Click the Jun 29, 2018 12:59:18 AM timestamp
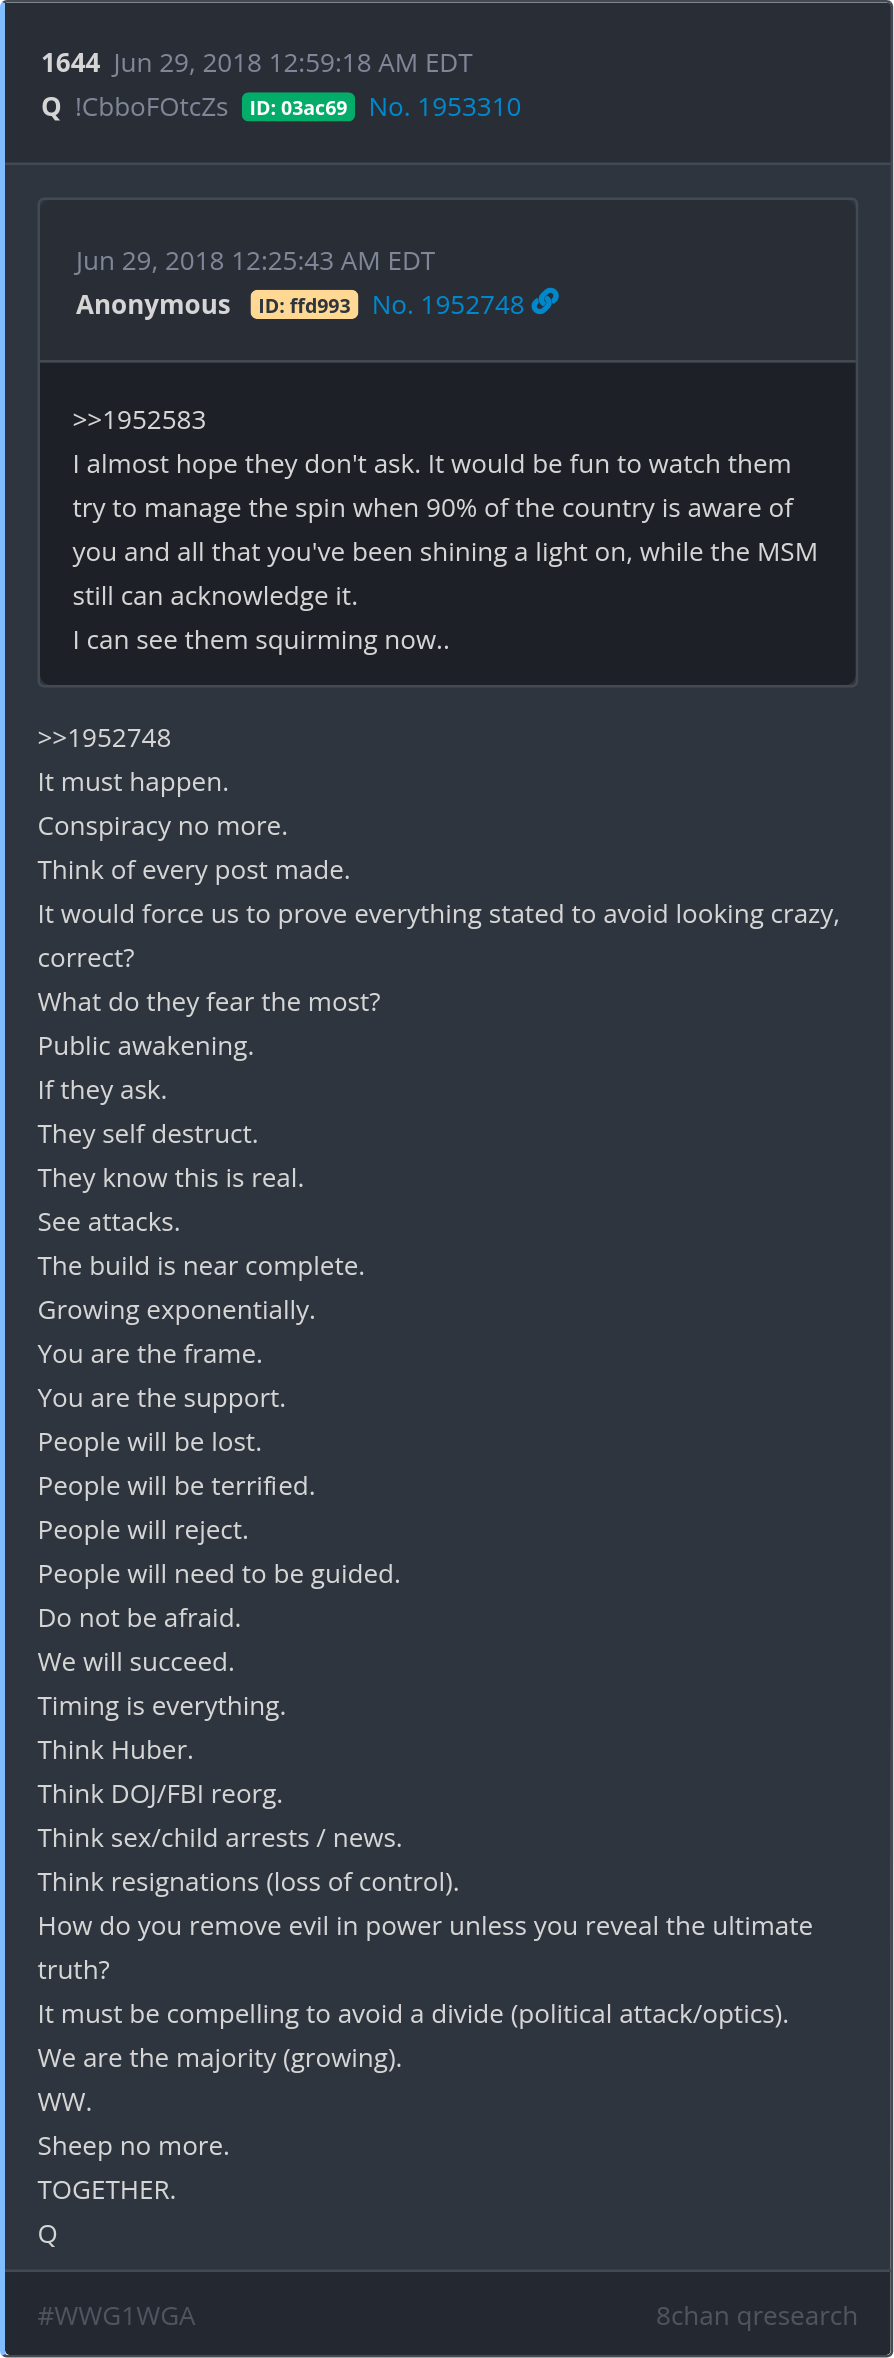Screen dimensions: 894x2358 [x=292, y=63]
